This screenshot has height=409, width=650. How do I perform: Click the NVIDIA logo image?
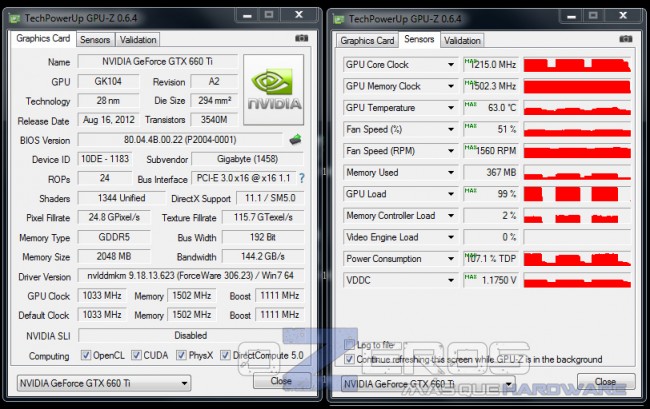click(274, 90)
